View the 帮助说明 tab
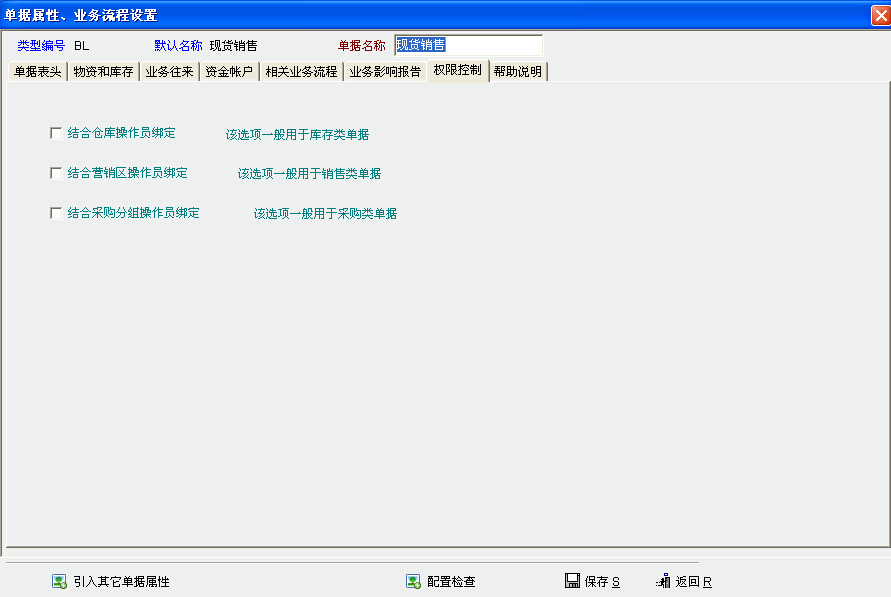This screenshot has height=597, width=891. [x=518, y=72]
